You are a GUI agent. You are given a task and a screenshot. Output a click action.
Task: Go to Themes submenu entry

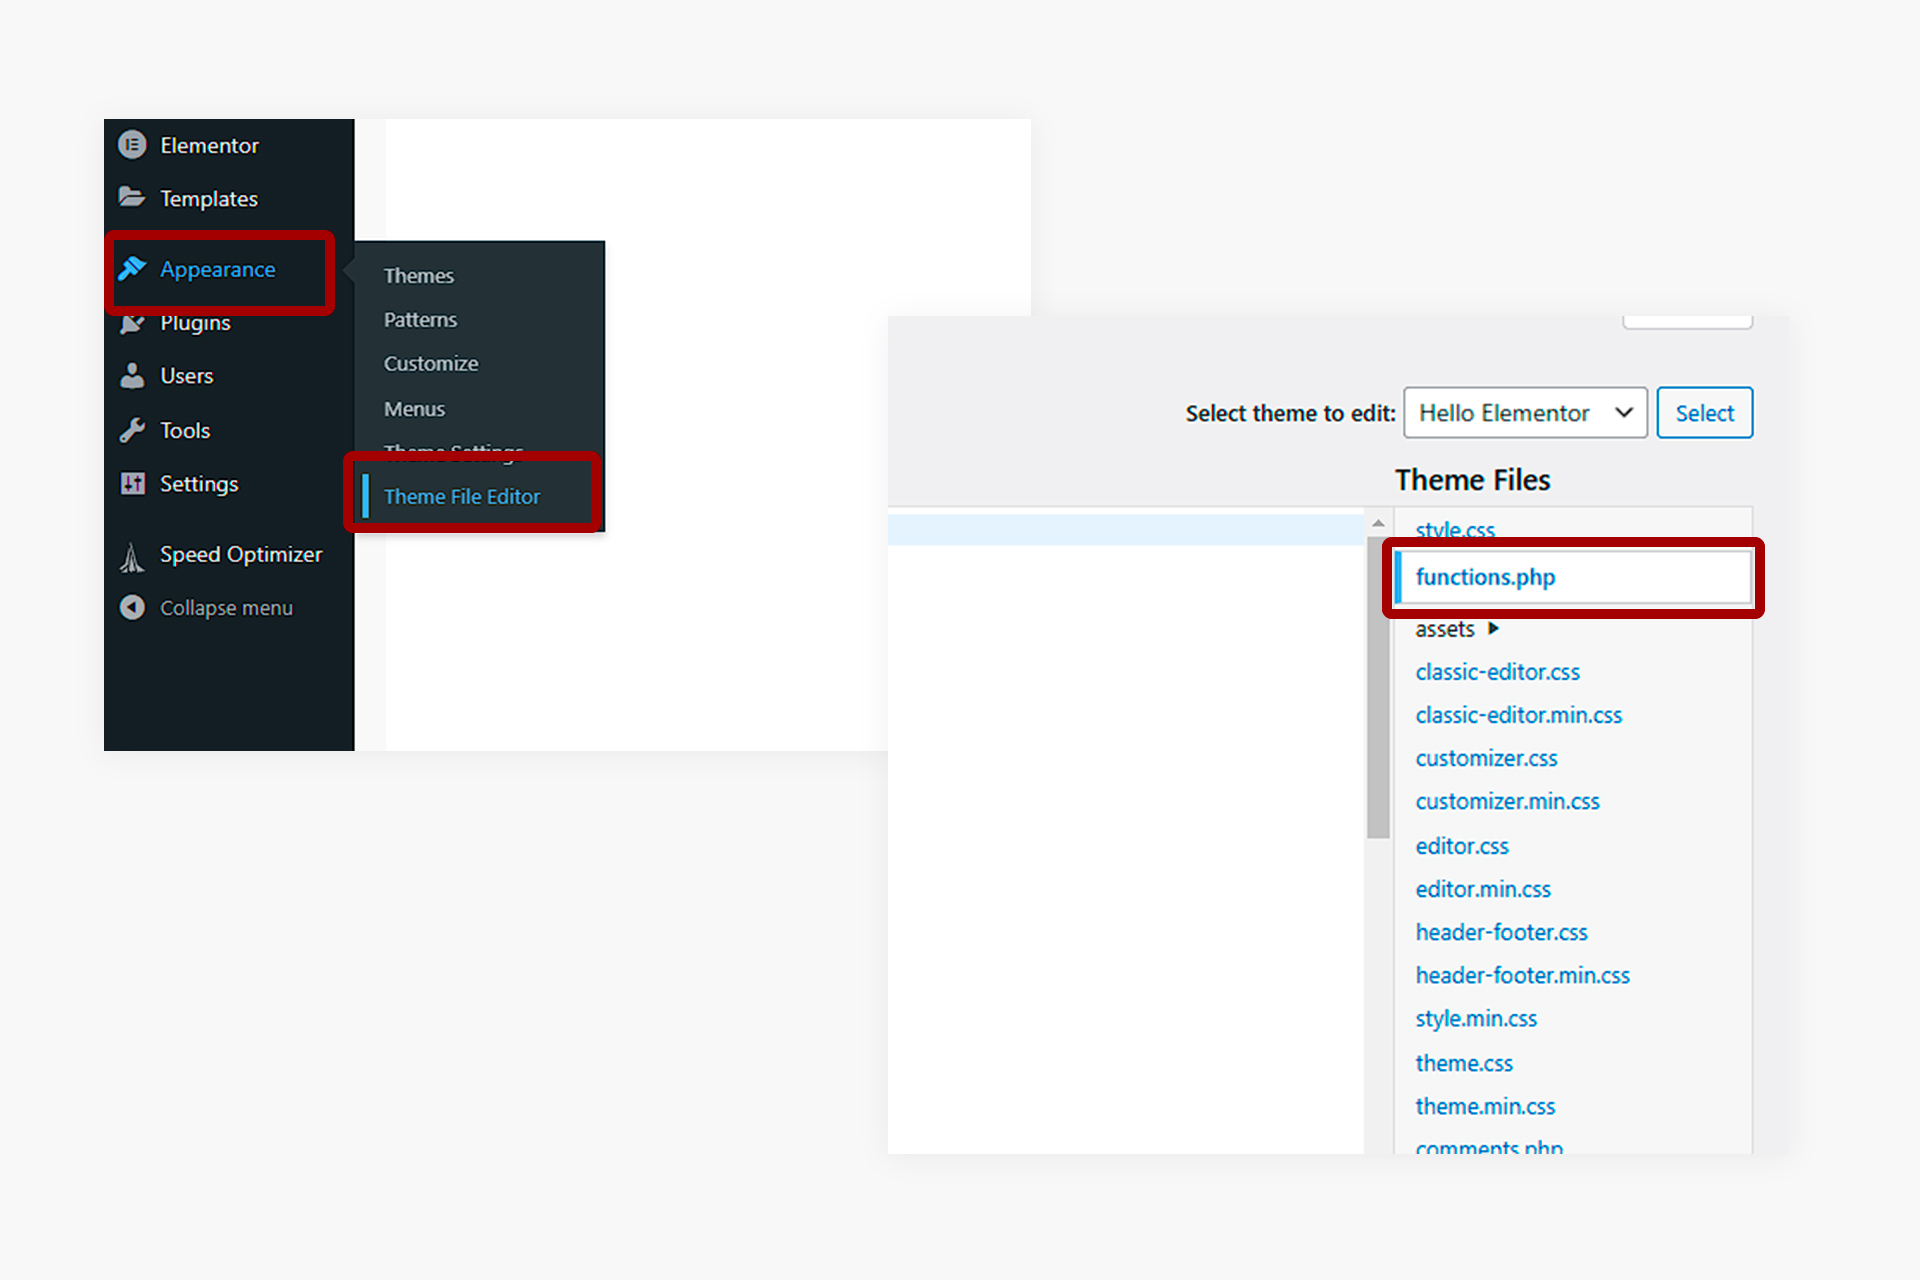click(418, 276)
